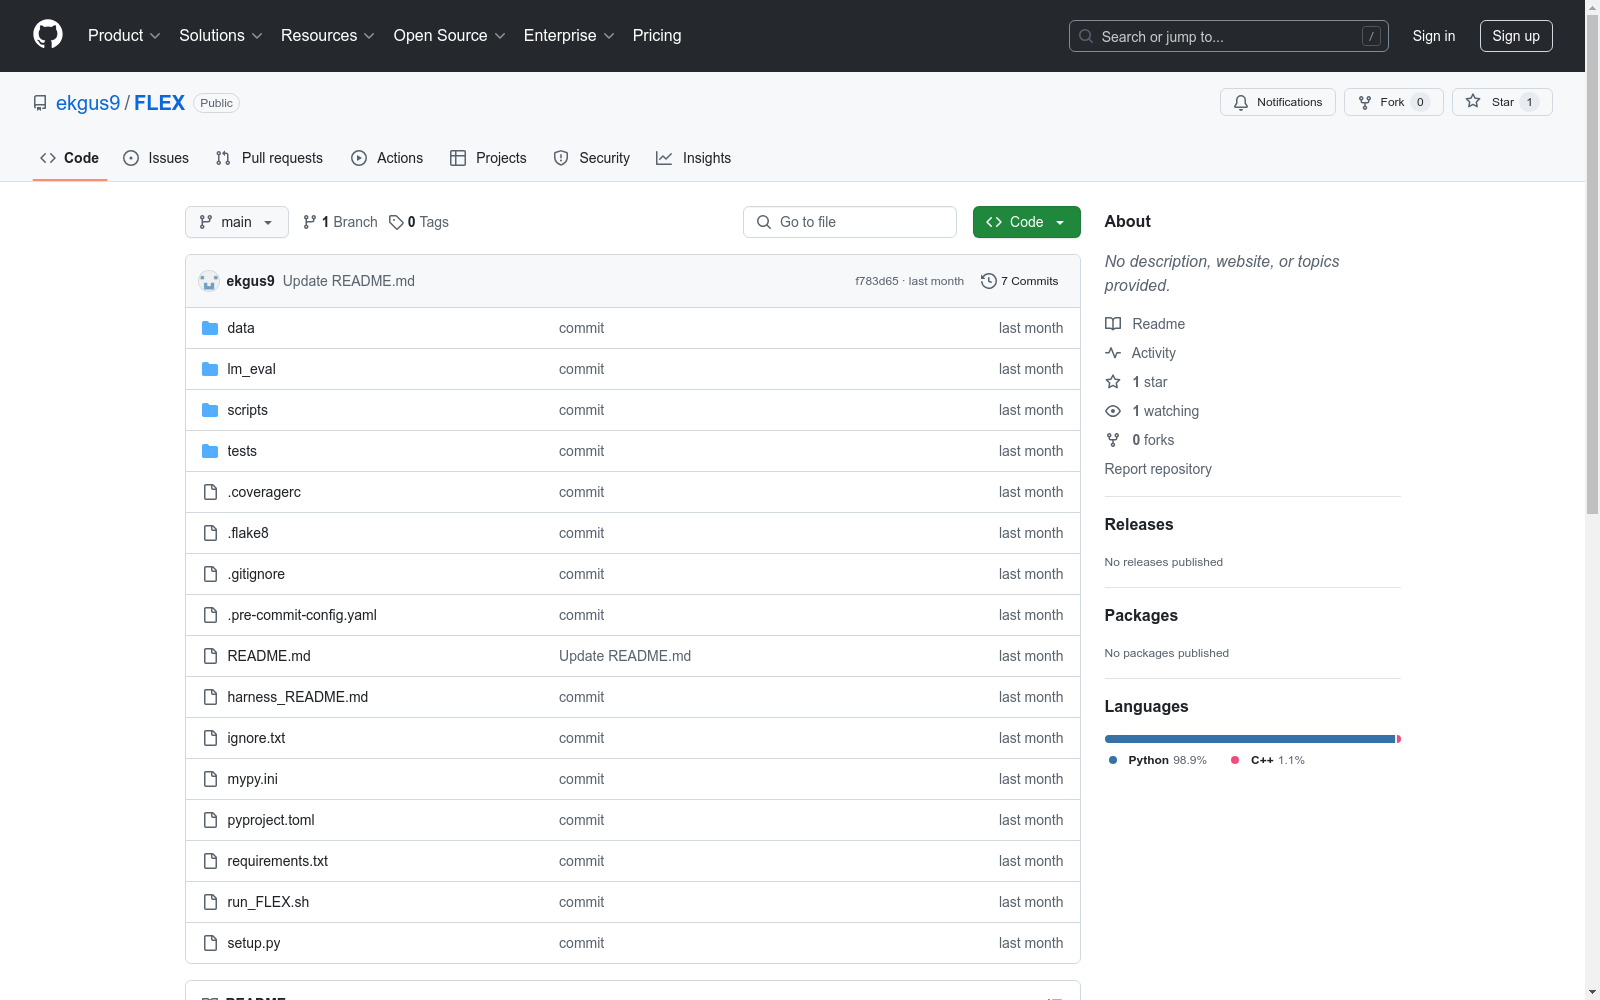Click the Python blue language dot
Viewport: 1600px width, 1000px height.
[x=1113, y=760]
